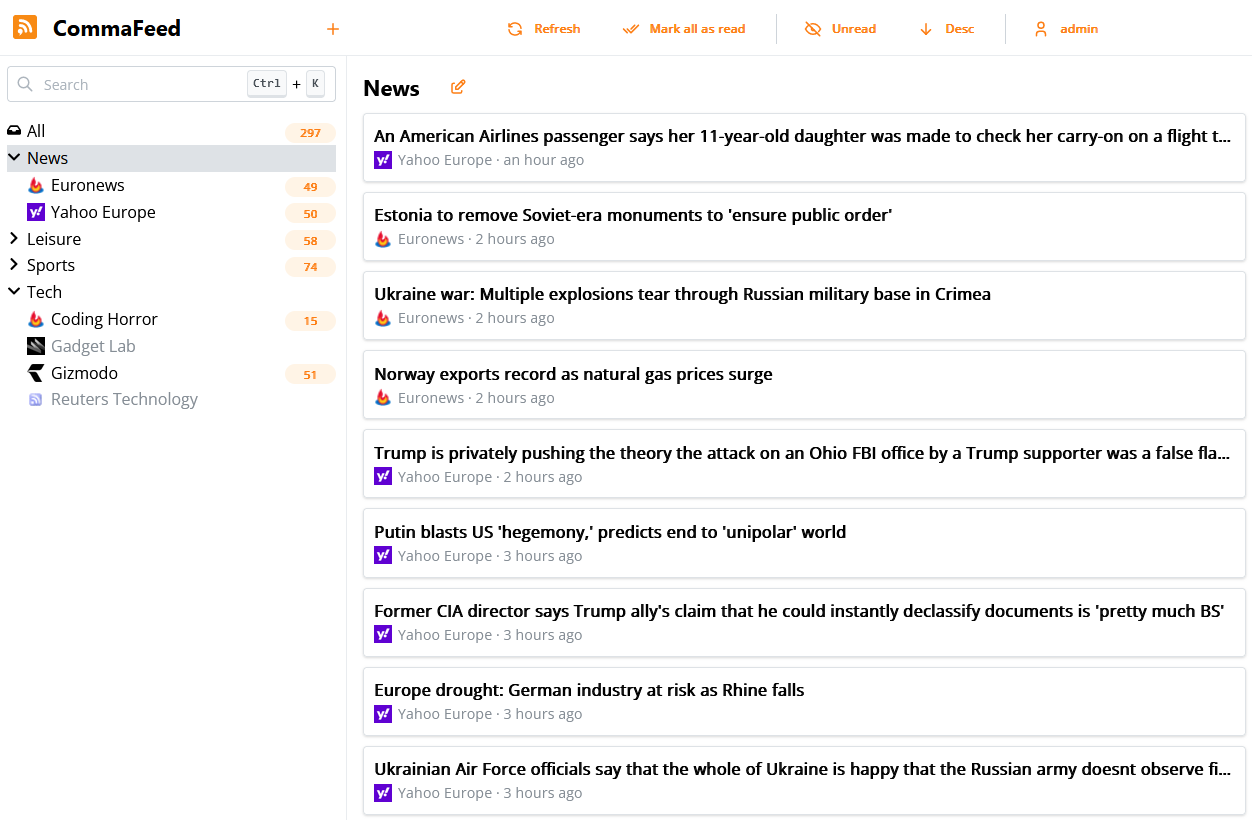Expand the Leisure category
This screenshot has height=820, width=1252.
[54, 239]
